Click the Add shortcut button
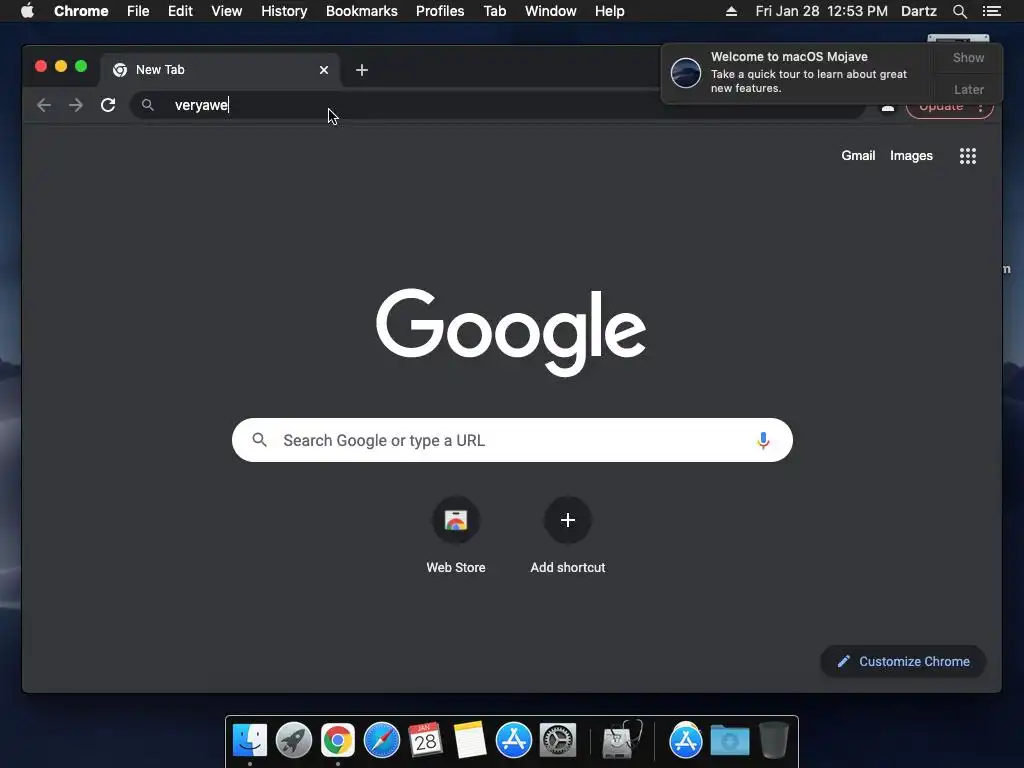 point(568,536)
